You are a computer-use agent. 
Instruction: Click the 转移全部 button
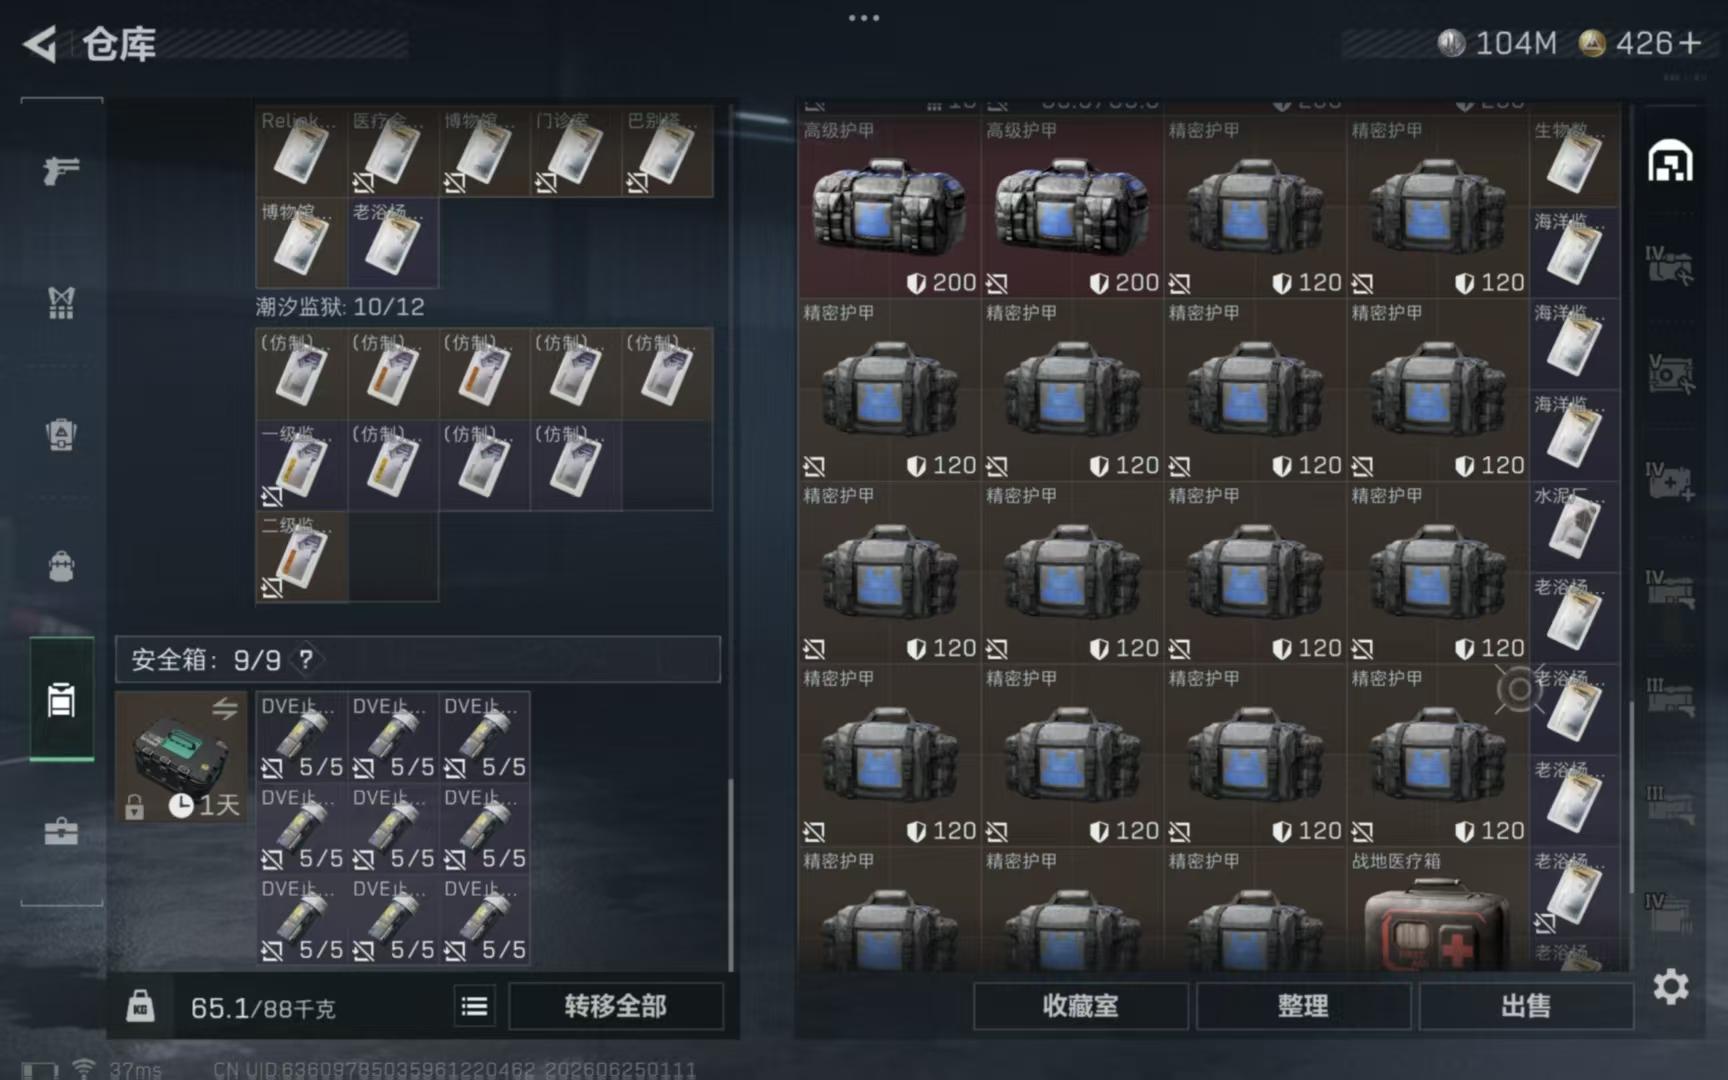tap(615, 1006)
